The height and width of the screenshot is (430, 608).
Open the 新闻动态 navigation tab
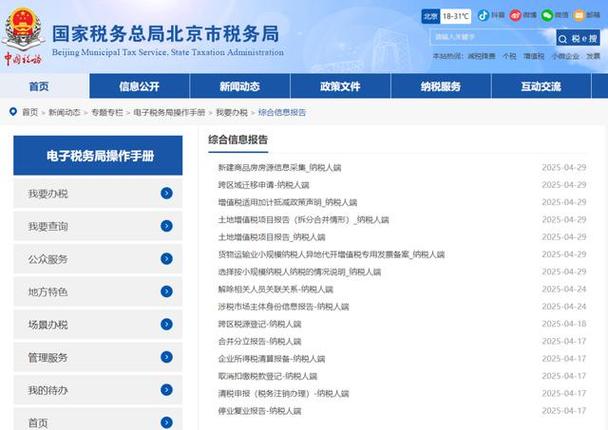pos(240,86)
